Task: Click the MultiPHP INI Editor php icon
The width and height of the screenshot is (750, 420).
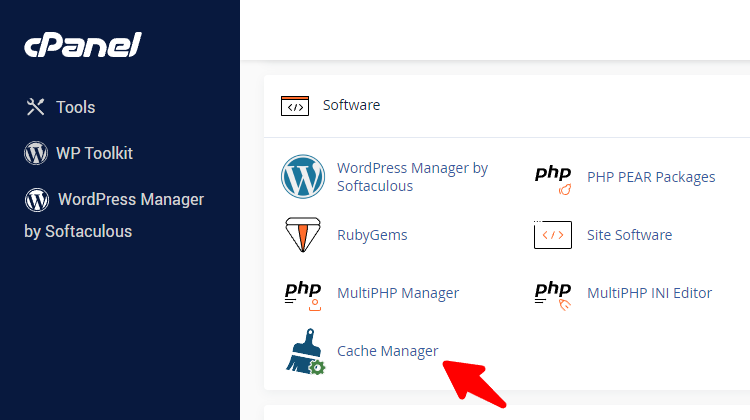Action: click(x=553, y=295)
